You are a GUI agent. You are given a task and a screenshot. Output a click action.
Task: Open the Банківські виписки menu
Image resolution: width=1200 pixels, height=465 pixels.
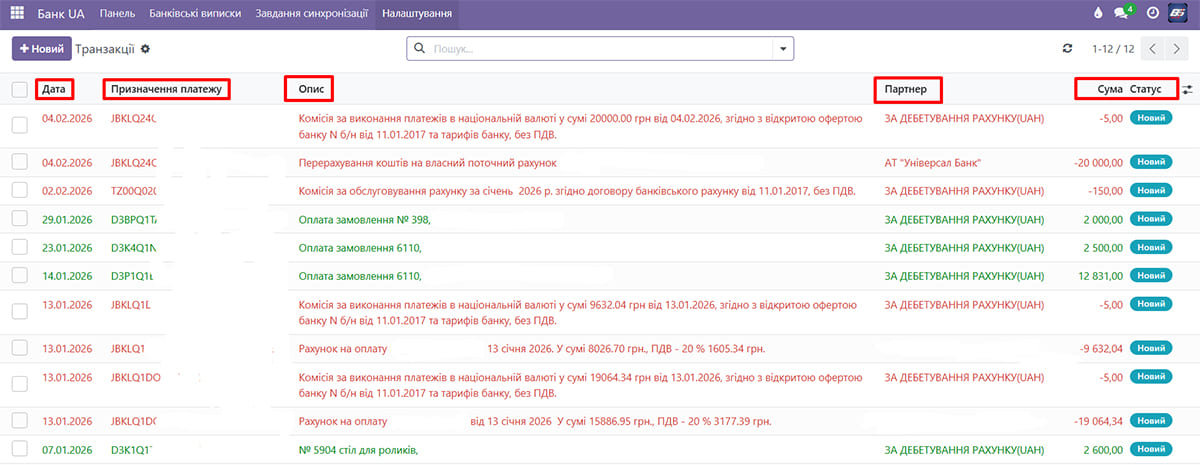coord(196,14)
